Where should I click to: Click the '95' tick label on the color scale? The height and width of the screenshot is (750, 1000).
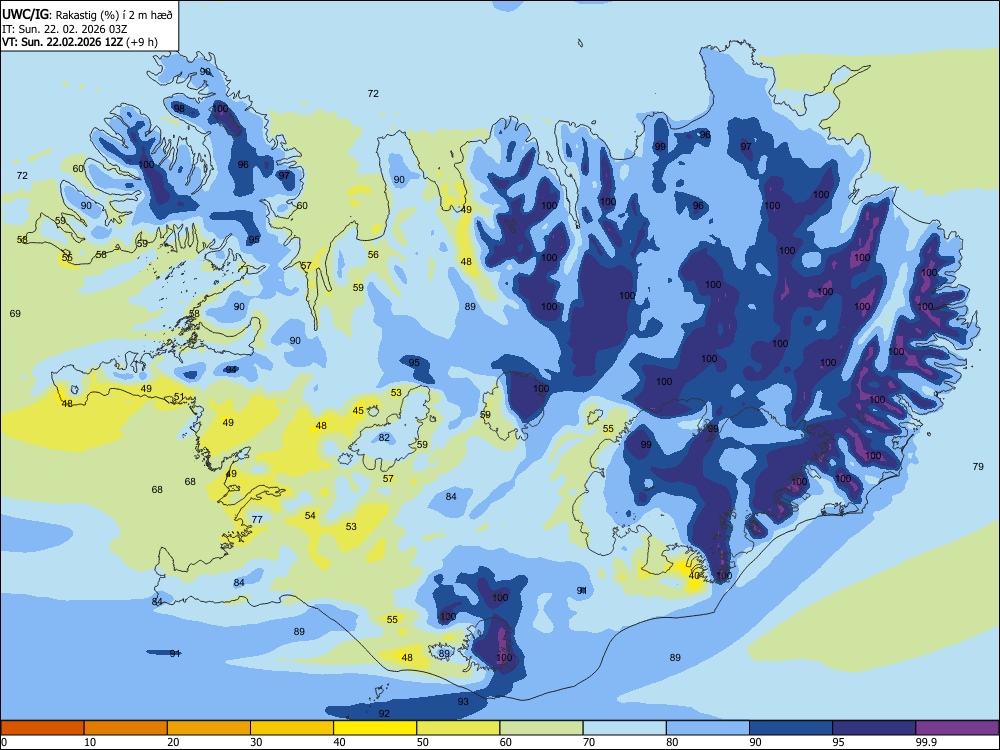coord(838,742)
